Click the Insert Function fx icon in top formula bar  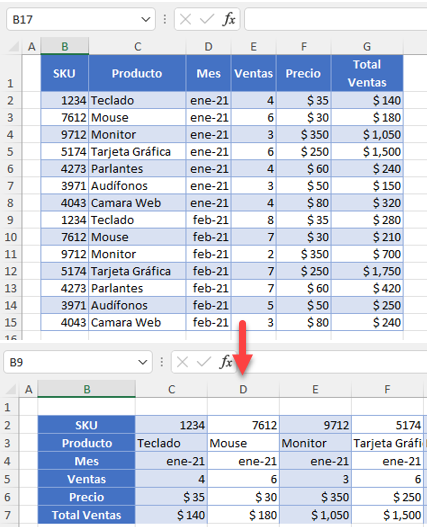(229, 19)
